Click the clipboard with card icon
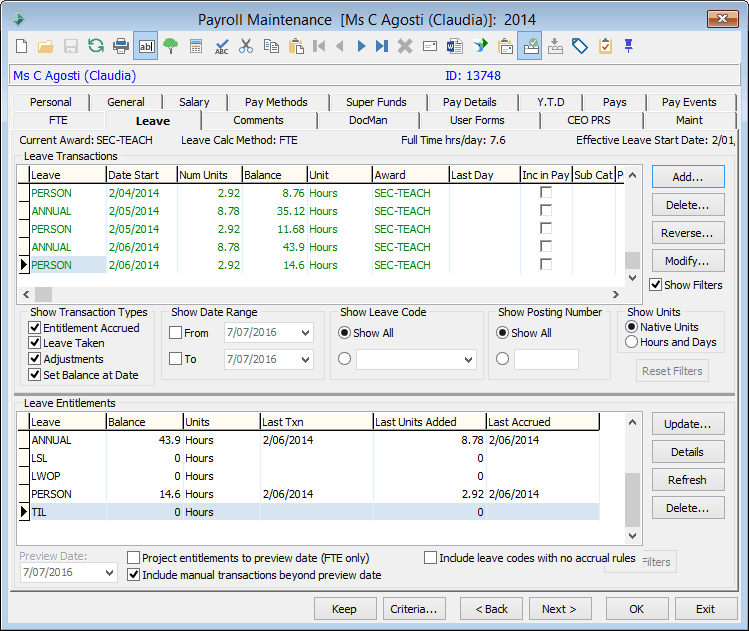The width and height of the screenshot is (749, 631). [x=505, y=46]
